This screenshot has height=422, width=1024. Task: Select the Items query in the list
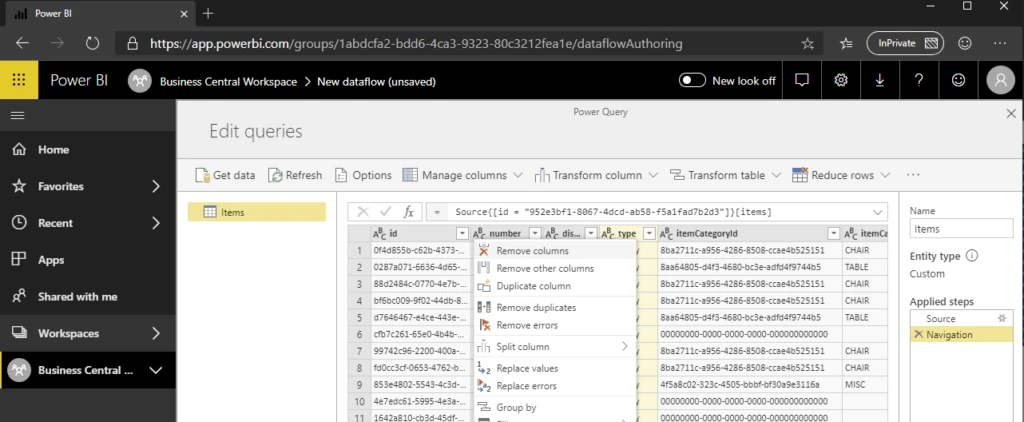(257, 212)
